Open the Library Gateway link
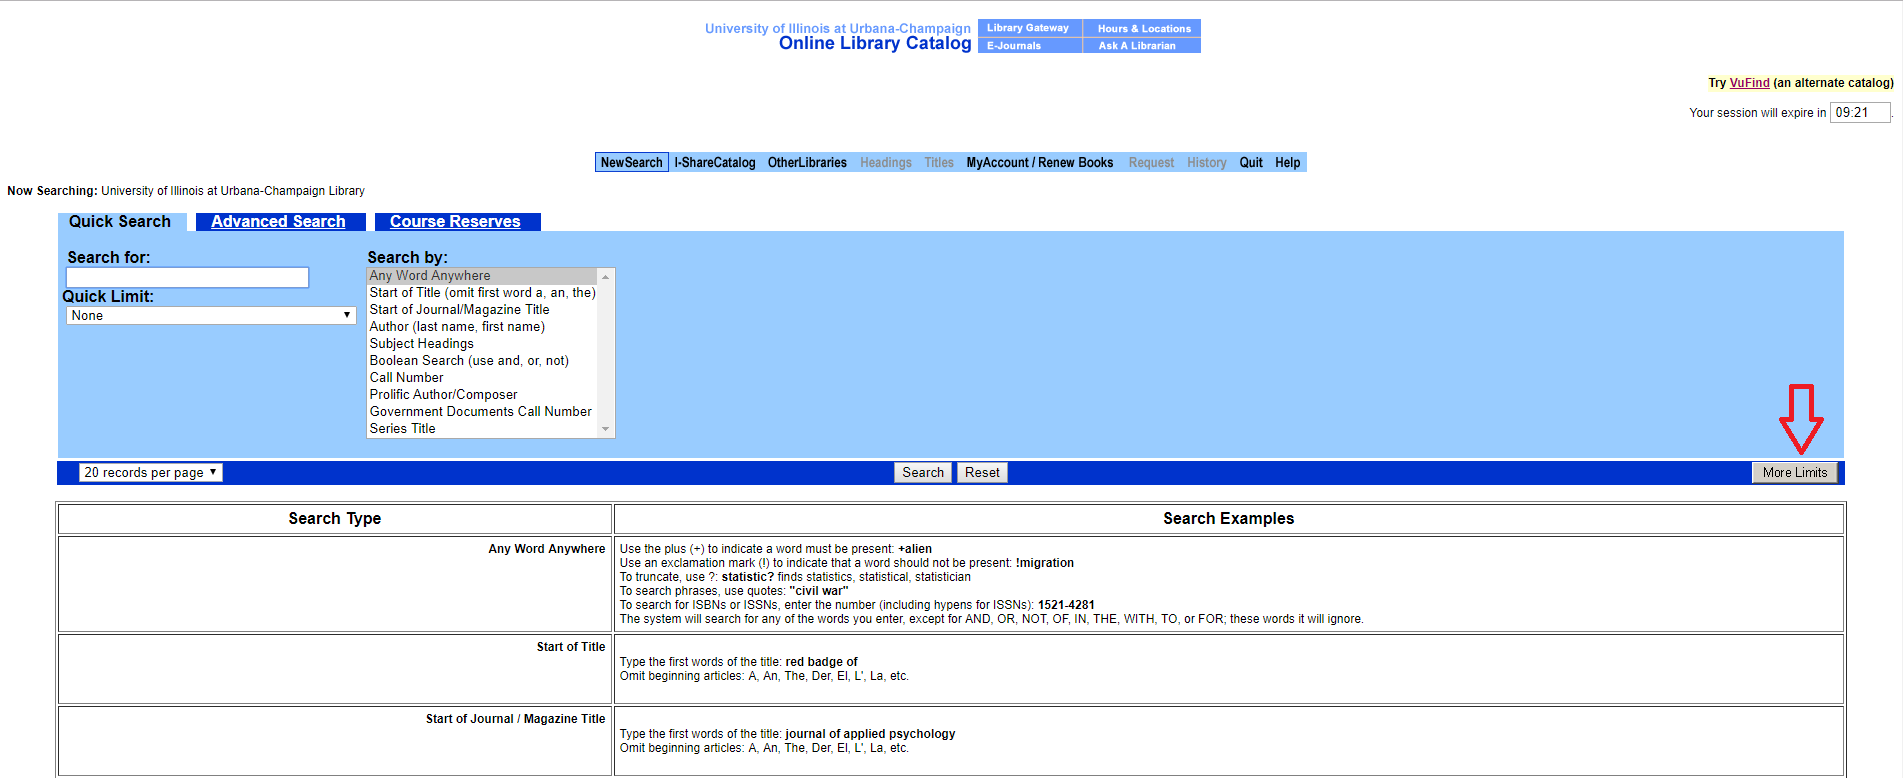The width and height of the screenshot is (1903, 778). (1028, 28)
